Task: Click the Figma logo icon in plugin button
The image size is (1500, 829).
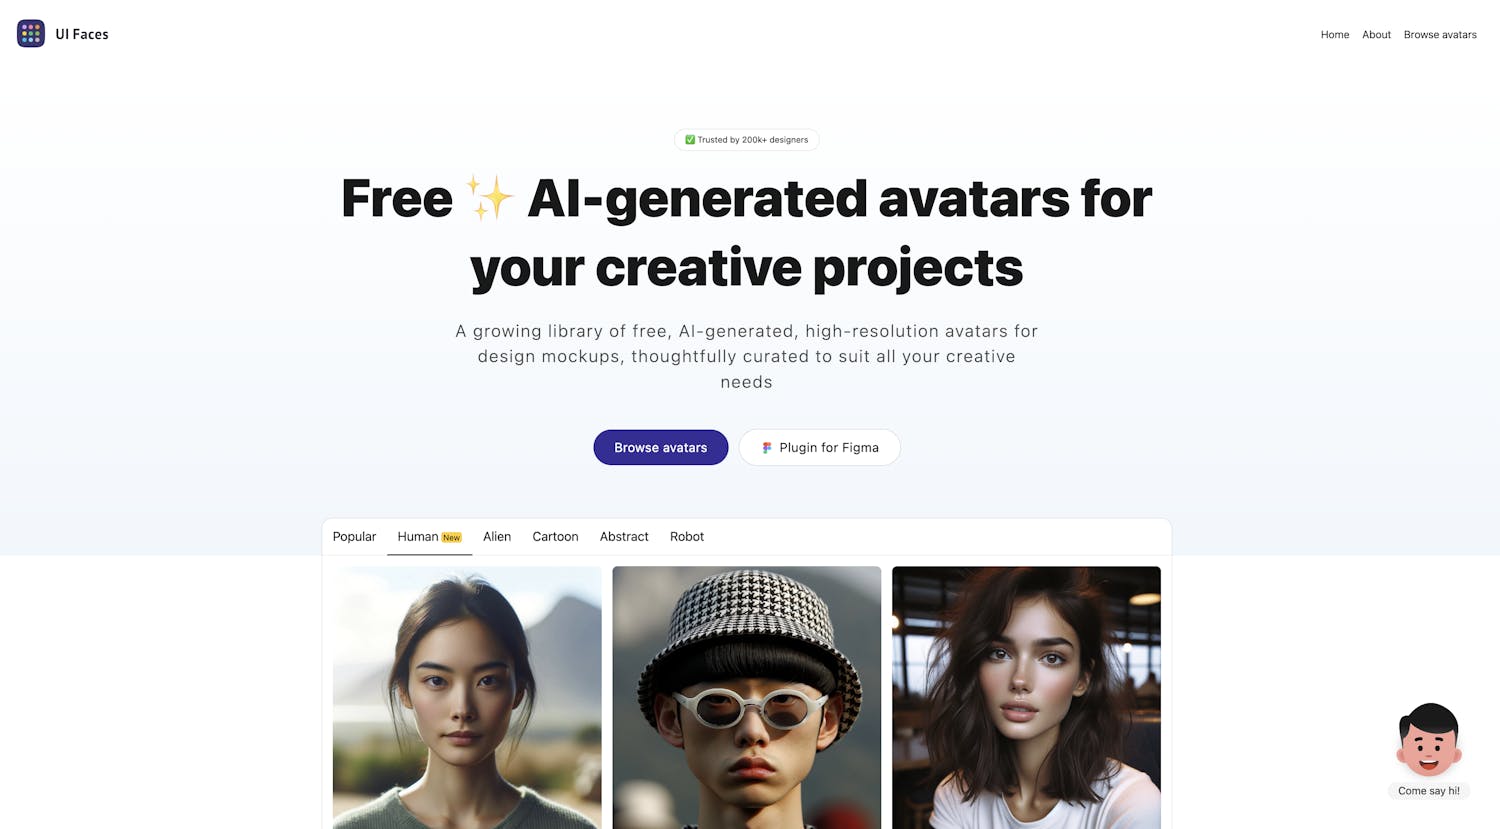Action: click(767, 448)
